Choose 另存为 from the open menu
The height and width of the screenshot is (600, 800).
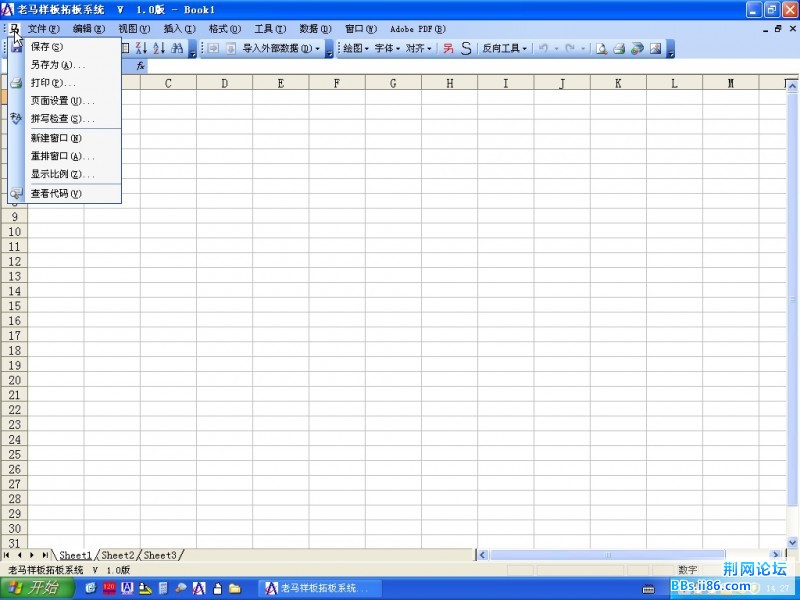point(58,65)
